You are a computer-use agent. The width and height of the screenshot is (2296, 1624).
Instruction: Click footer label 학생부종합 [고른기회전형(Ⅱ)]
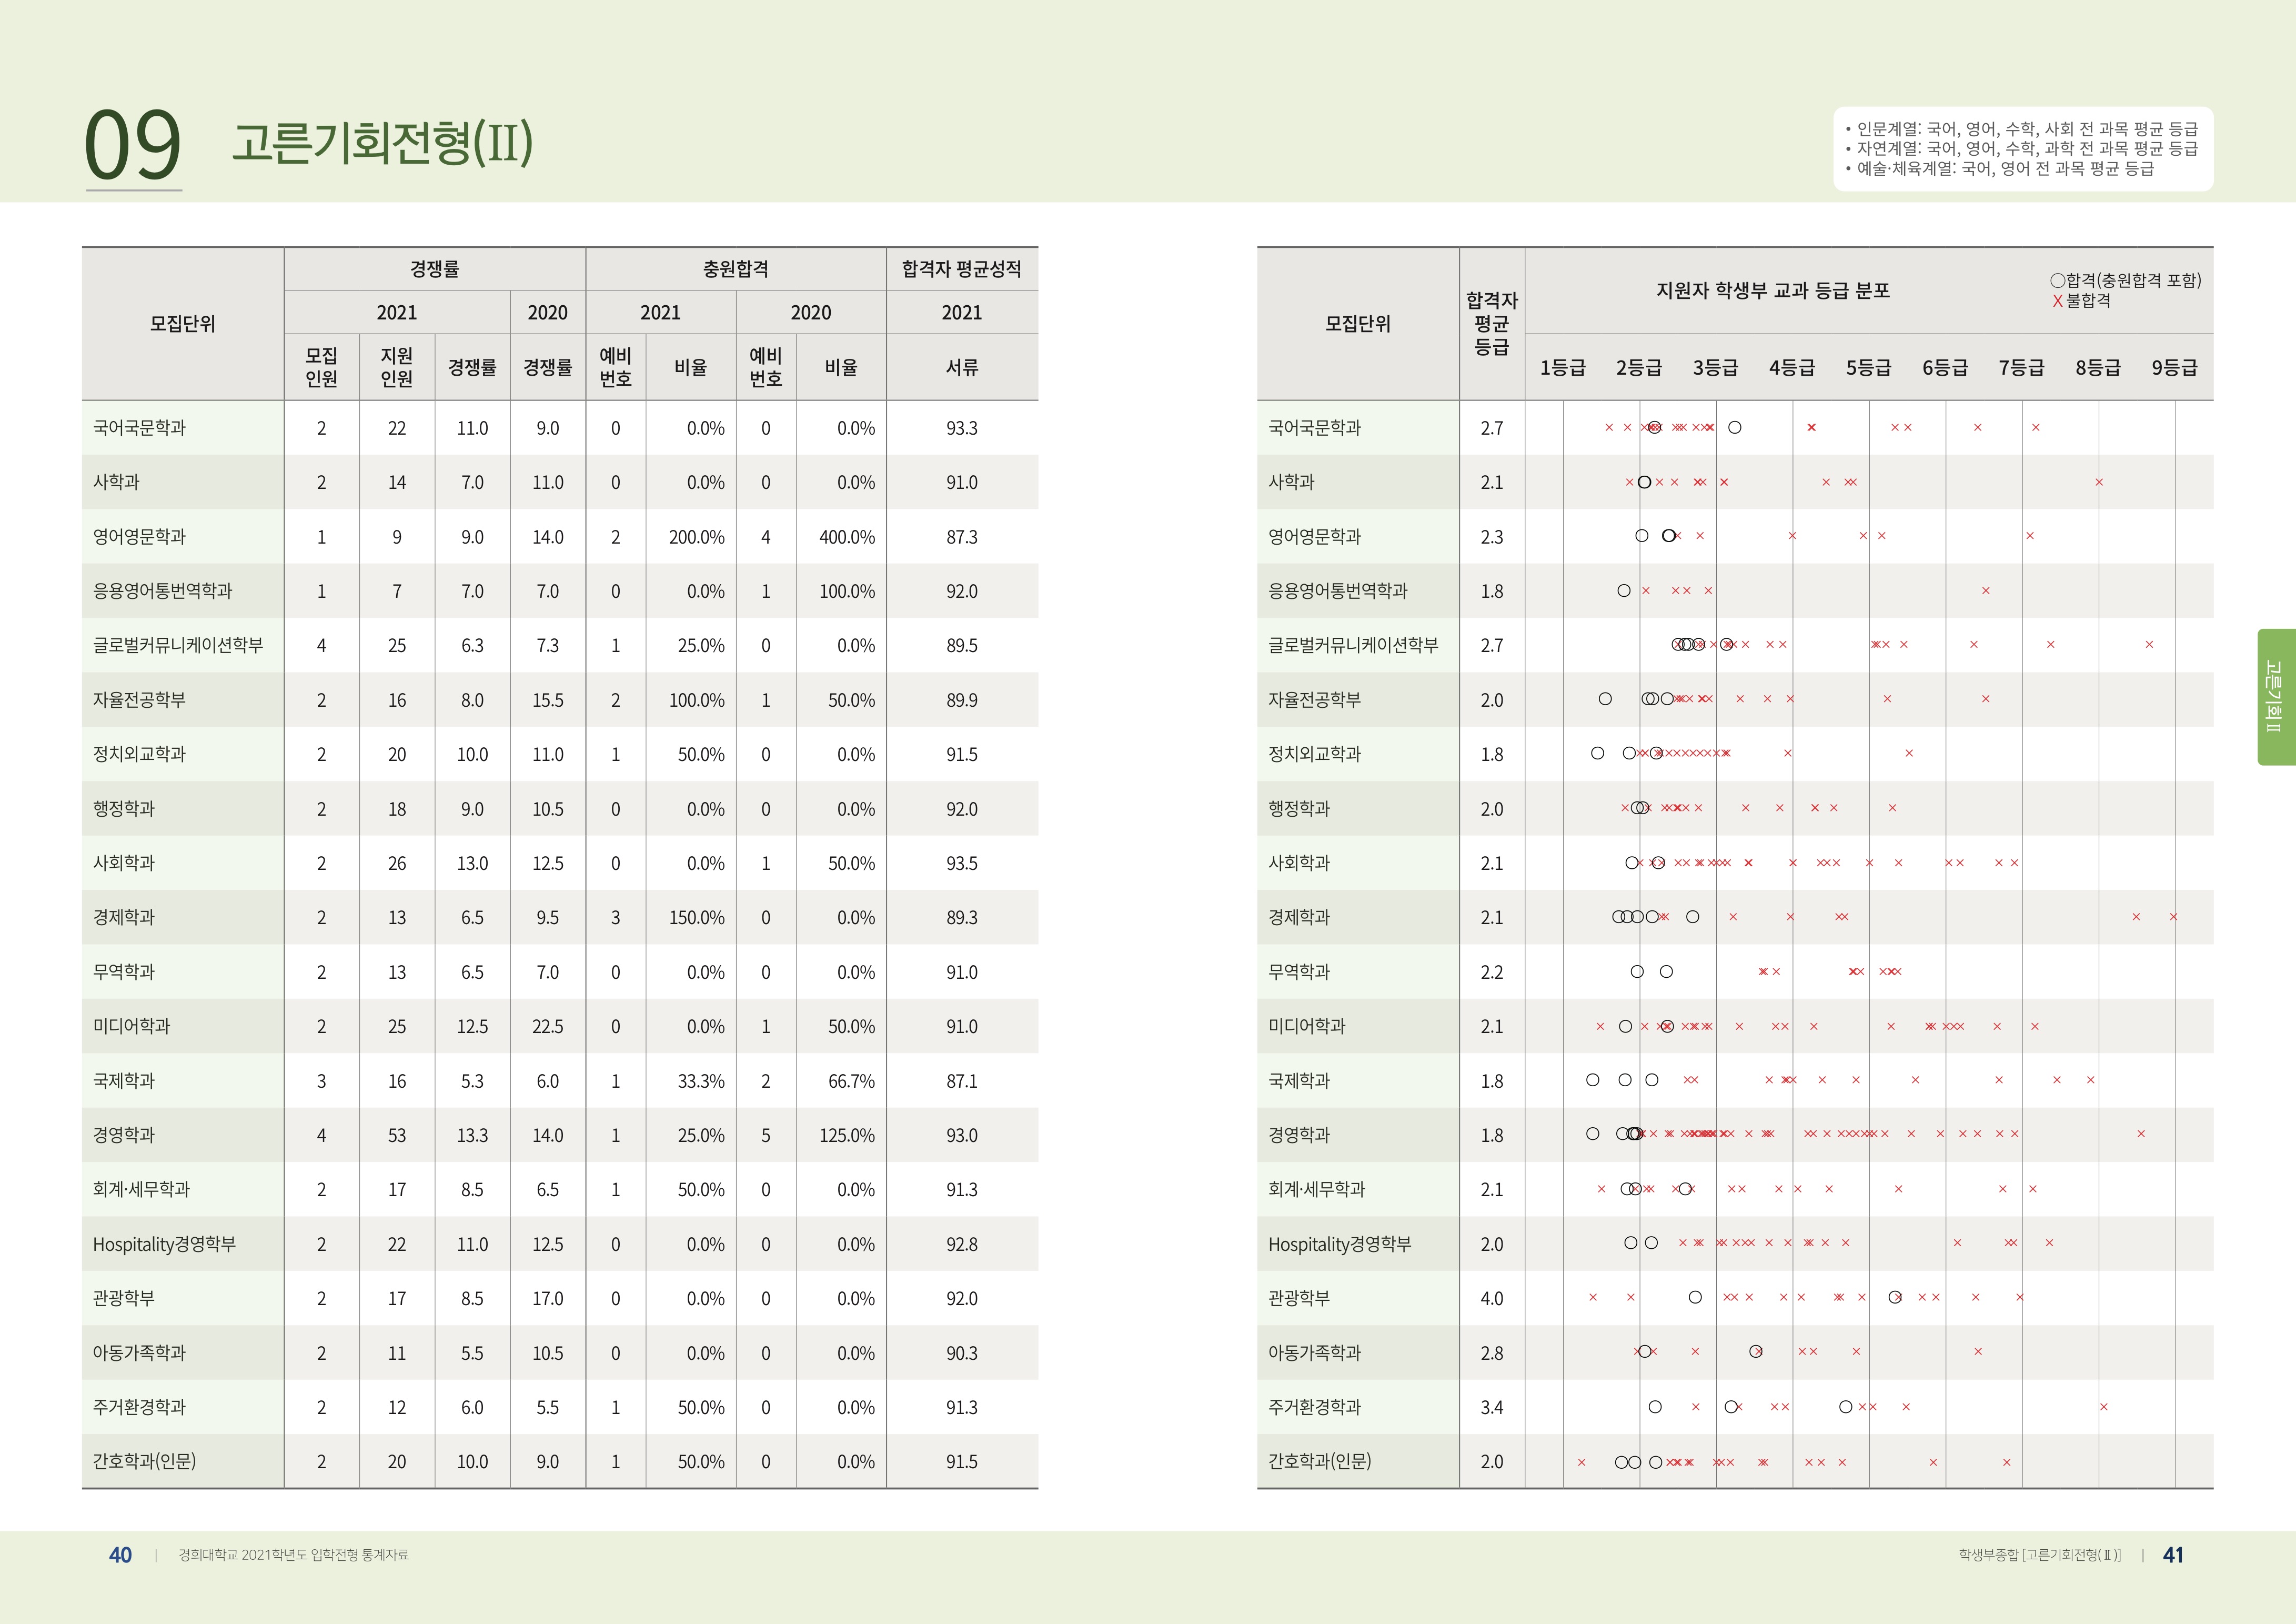(2039, 1555)
